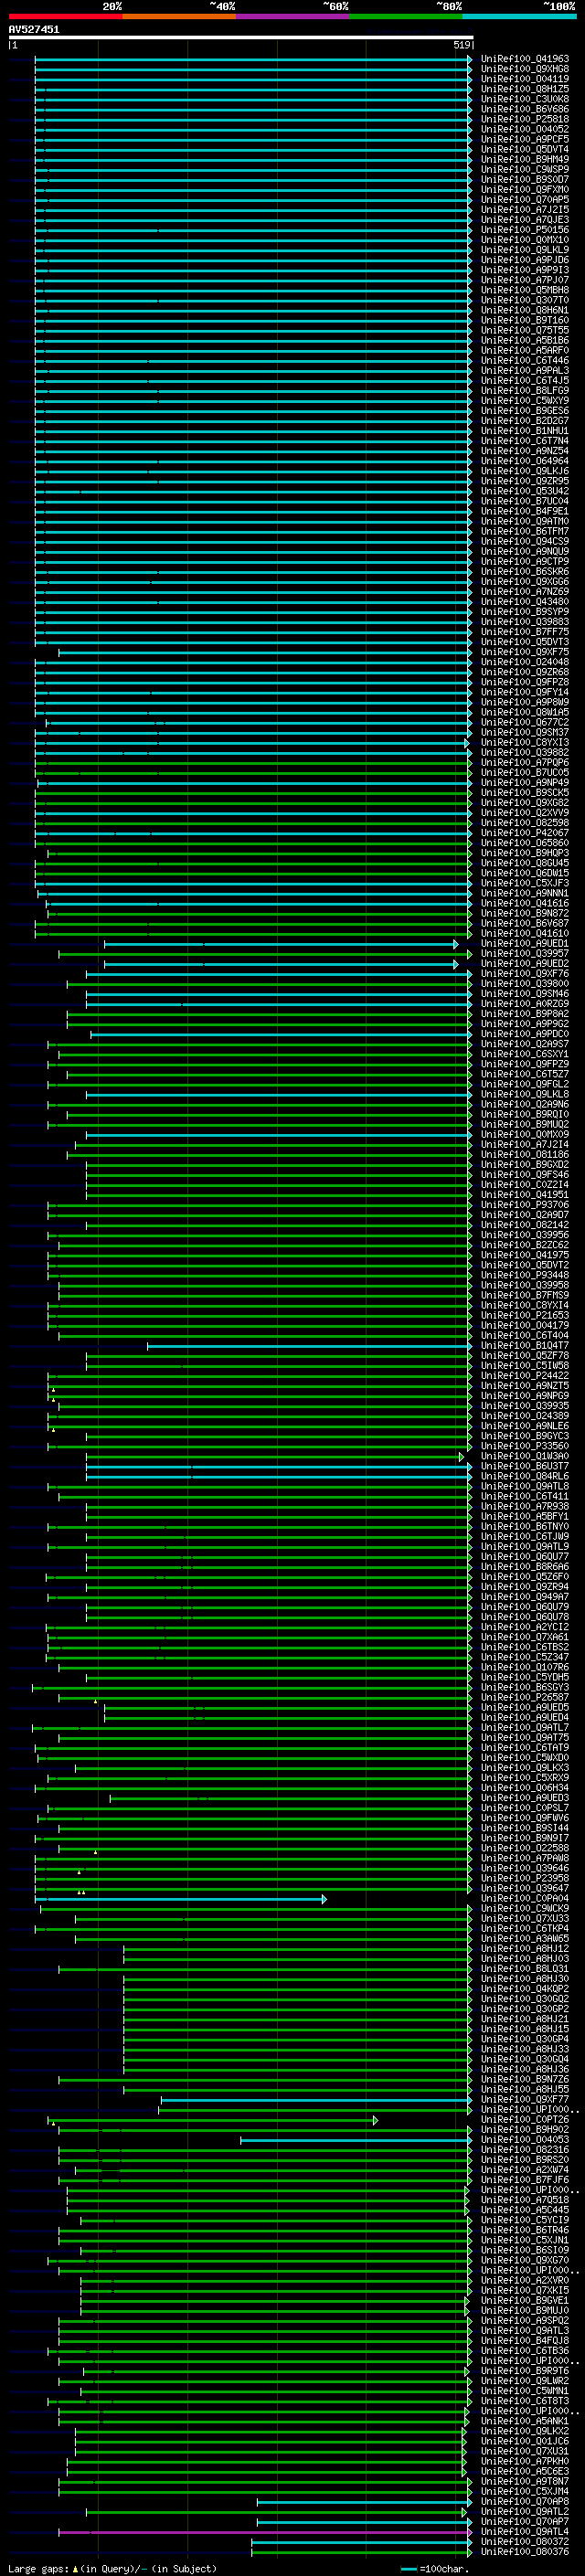The width and height of the screenshot is (585, 2576).
Task: Select hit label UniRef100_O22588
Action: click(524, 1848)
